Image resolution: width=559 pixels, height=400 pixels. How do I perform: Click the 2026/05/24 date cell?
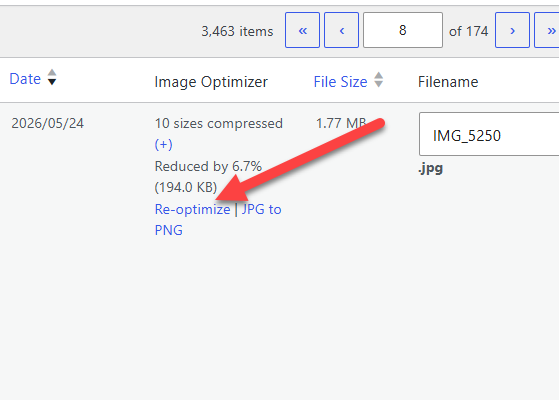(x=47, y=124)
